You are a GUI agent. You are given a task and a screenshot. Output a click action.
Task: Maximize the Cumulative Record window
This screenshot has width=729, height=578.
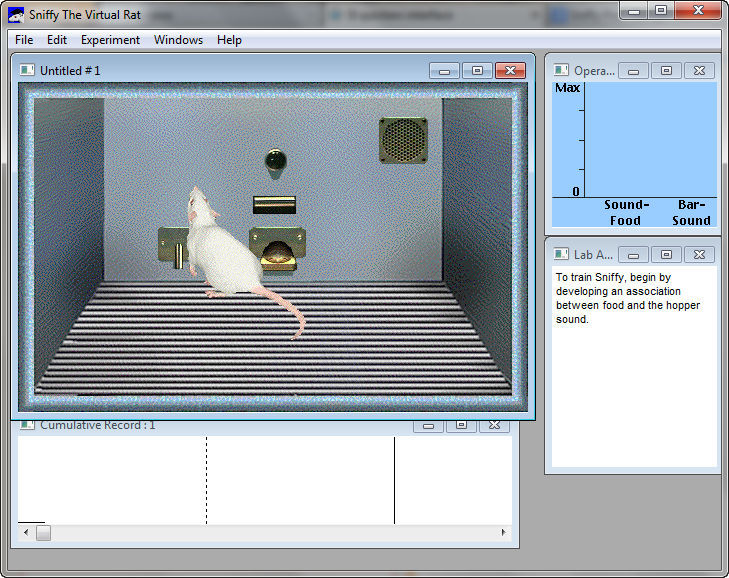461,425
